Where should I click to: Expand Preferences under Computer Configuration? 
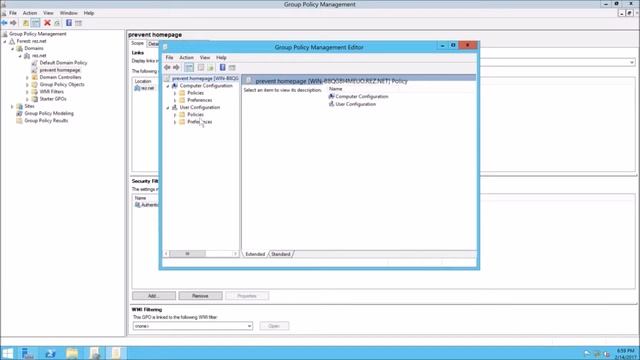175,100
